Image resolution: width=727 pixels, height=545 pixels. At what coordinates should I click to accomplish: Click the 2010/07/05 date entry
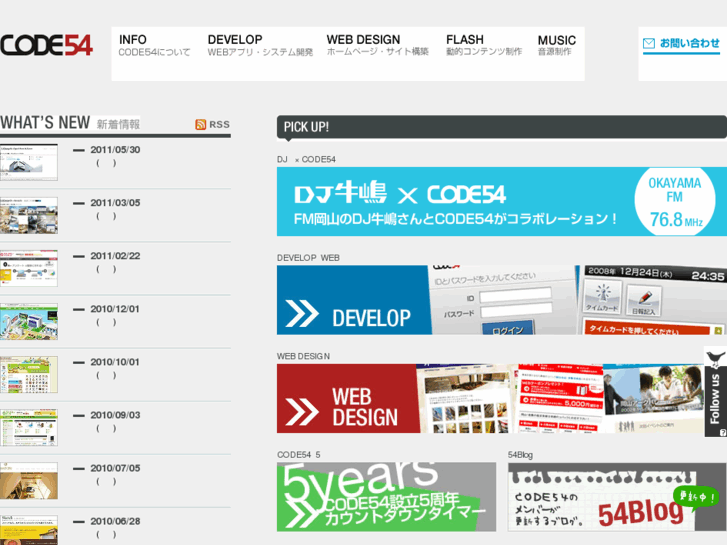(x=115, y=468)
